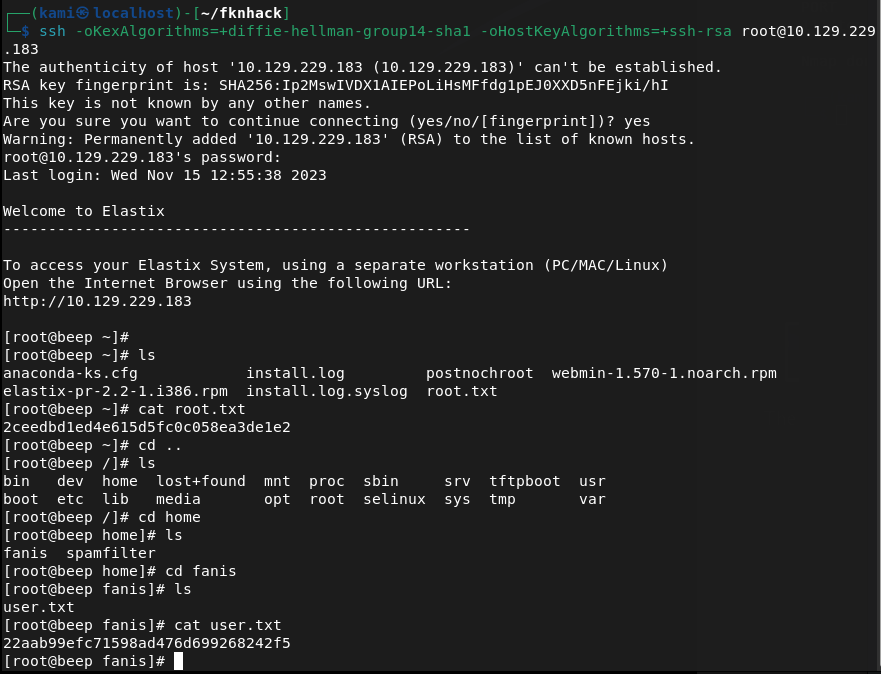The image size is (881, 674).
Task: Click the kami user name in the top prompt
Action: (56, 13)
